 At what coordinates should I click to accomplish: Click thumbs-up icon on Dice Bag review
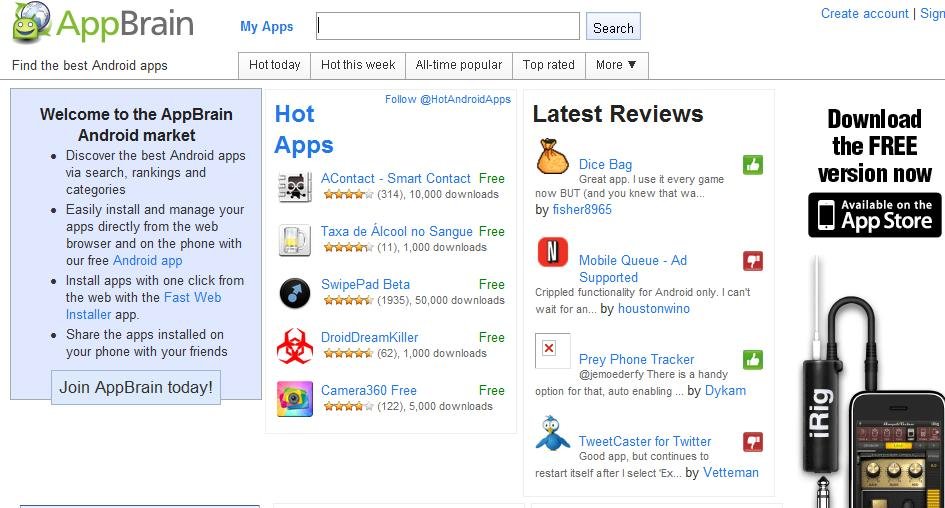[753, 165]
